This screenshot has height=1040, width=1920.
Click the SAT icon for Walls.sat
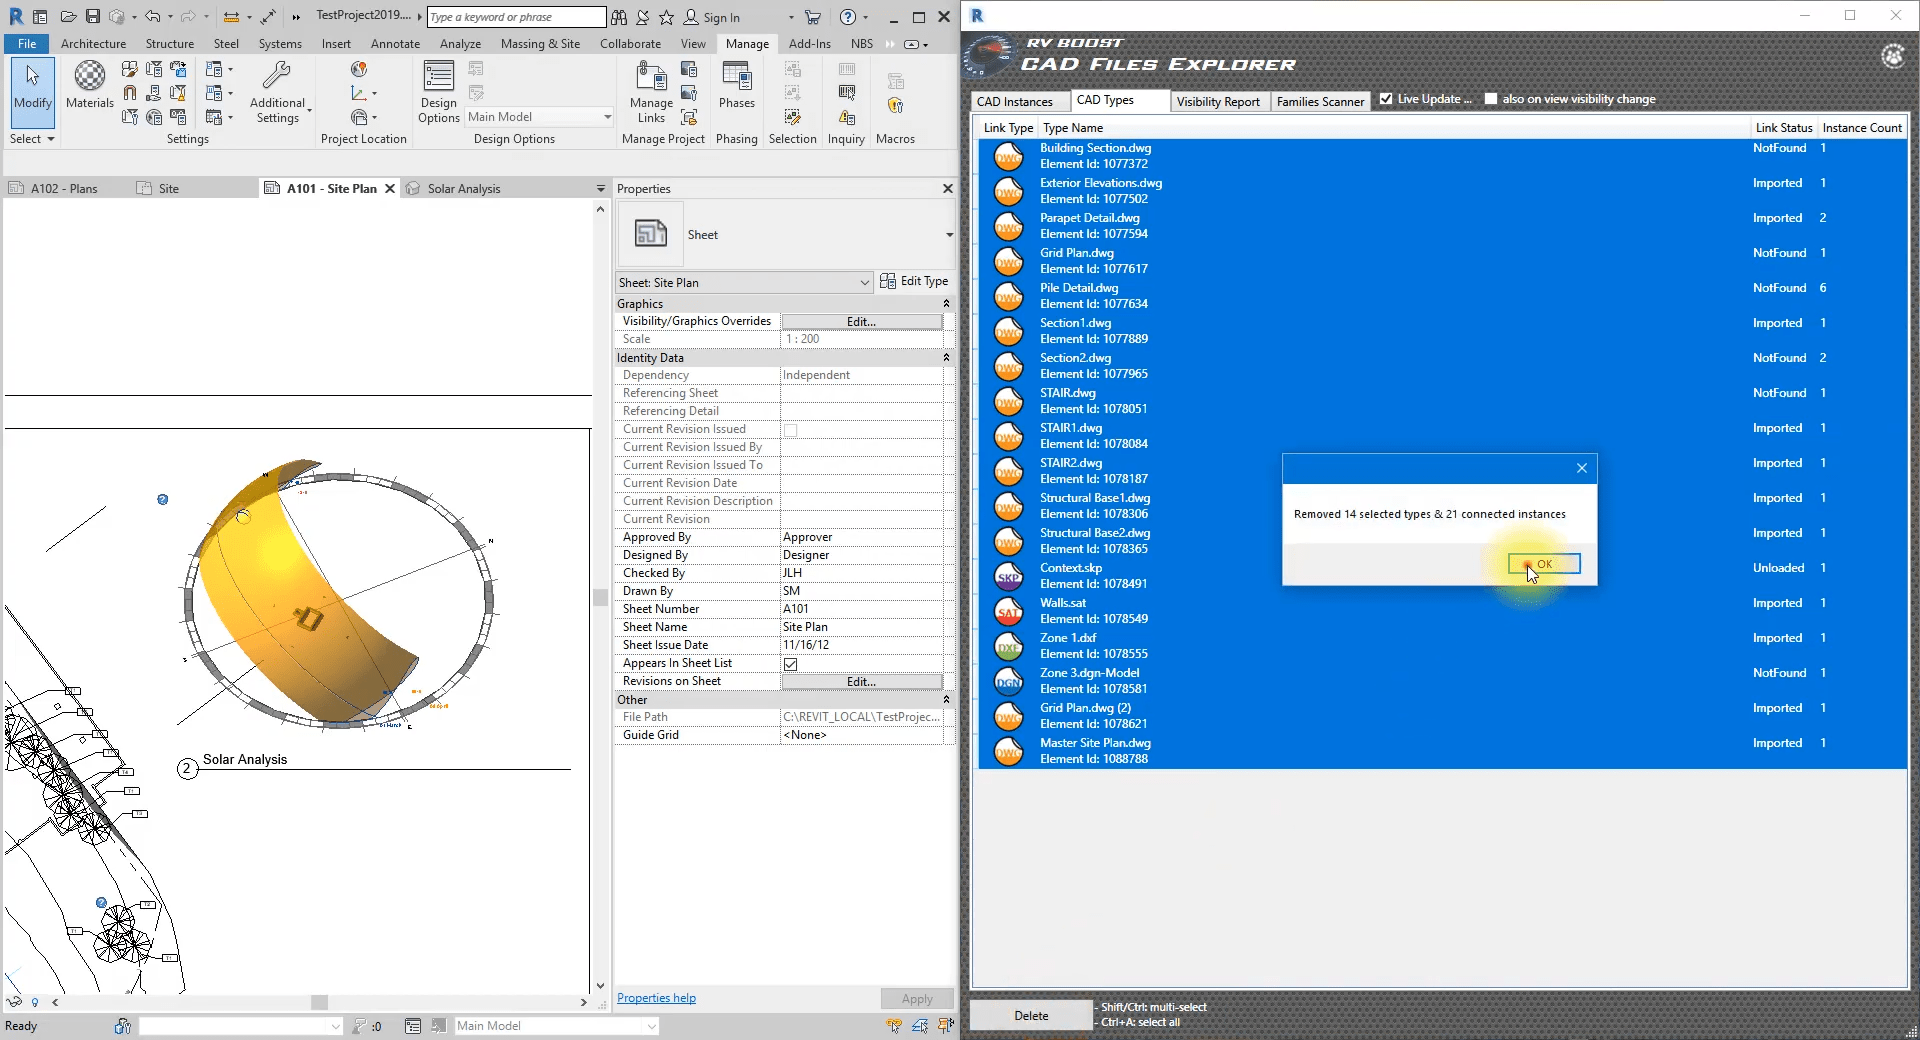pyautogui.click(x=1008, y=611)
